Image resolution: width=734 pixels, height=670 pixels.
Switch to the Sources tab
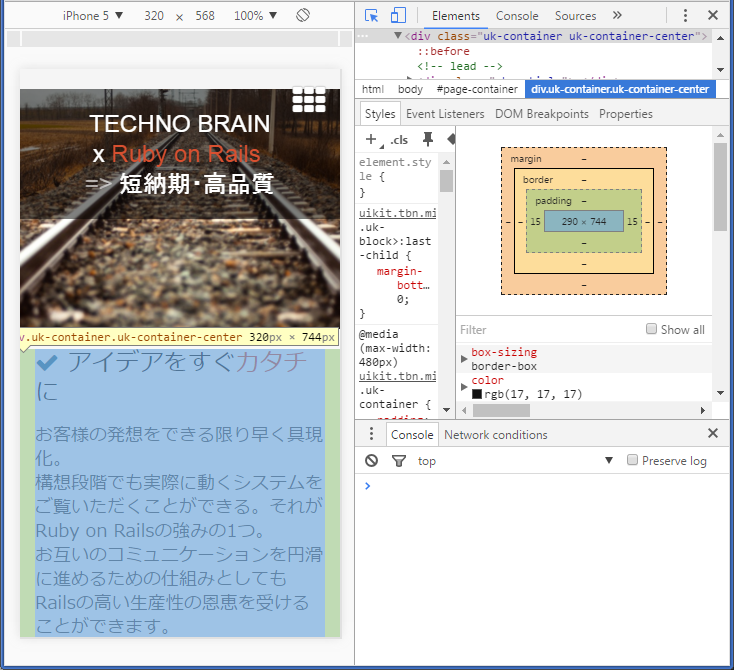point(575,16)
